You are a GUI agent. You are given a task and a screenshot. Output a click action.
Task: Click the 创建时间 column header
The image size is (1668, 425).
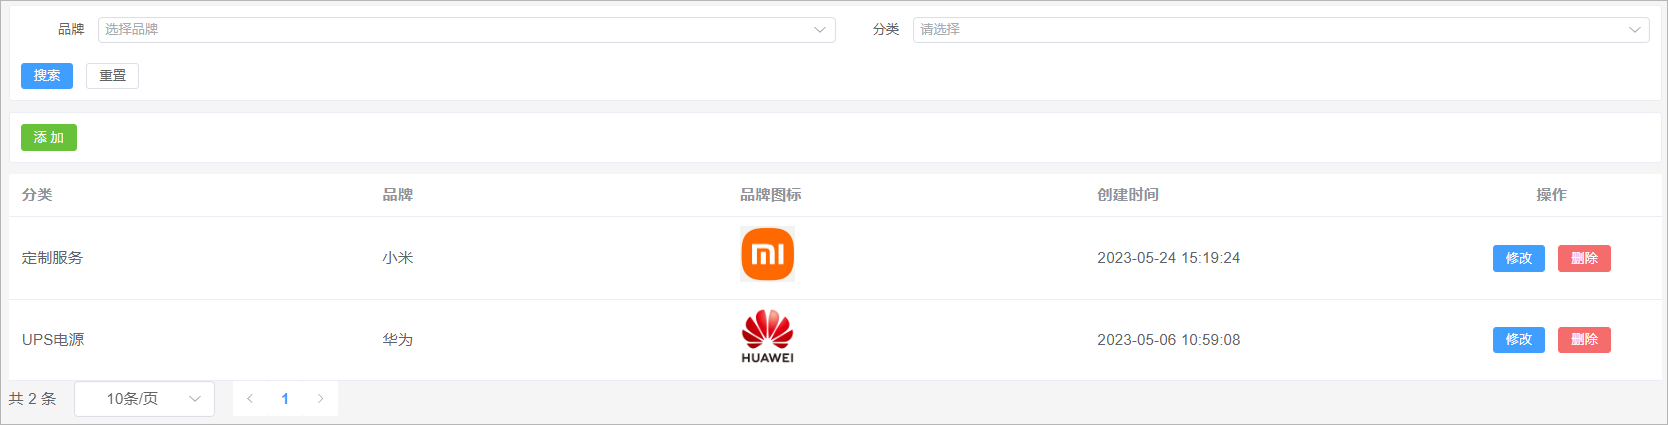click(1127, 195)
